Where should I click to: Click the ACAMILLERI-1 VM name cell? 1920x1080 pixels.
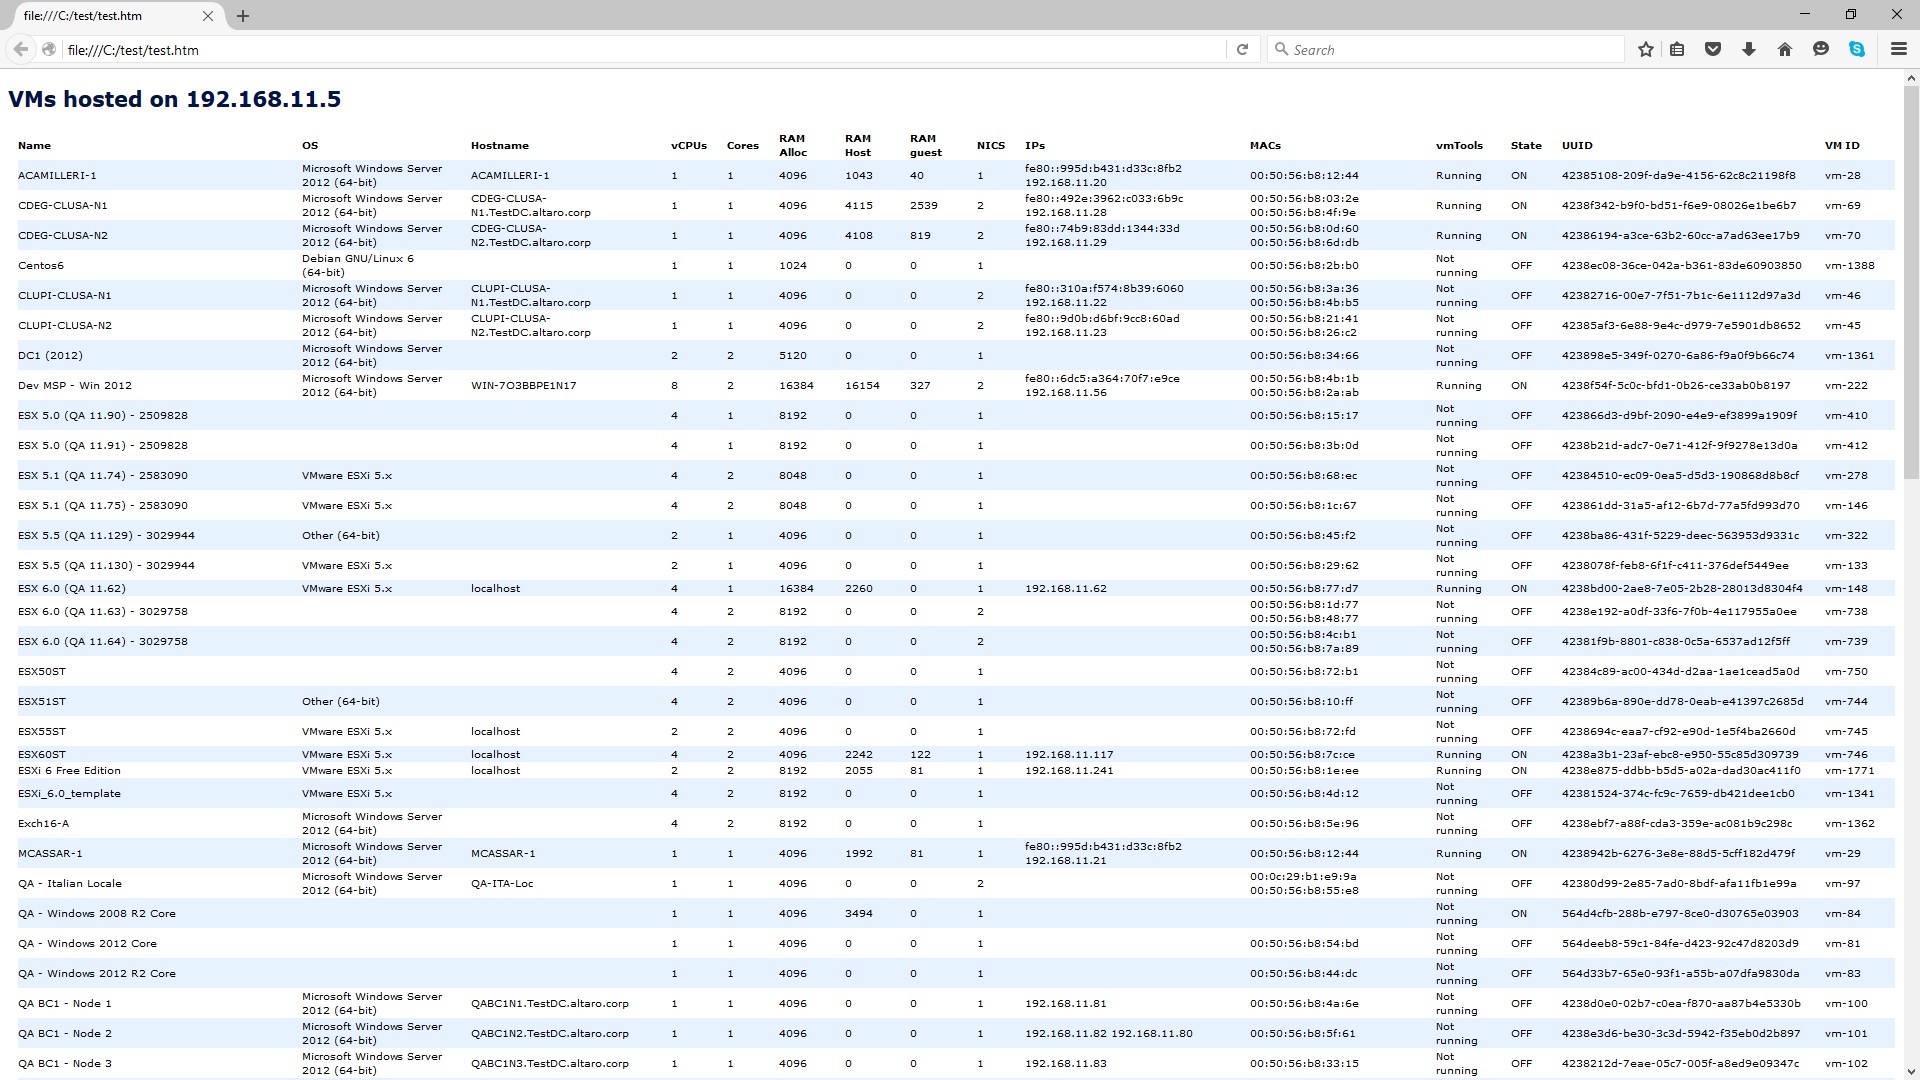57,176
